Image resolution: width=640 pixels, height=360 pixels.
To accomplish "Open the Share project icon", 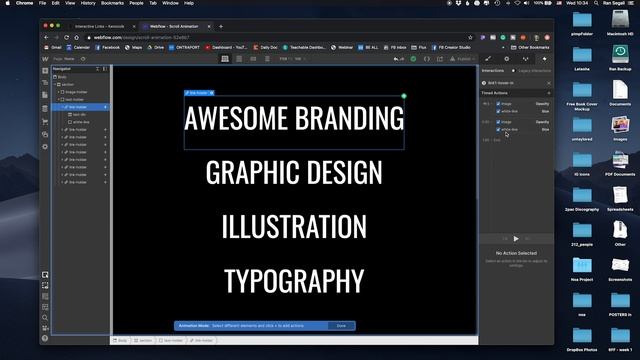I will coord(440,59).
